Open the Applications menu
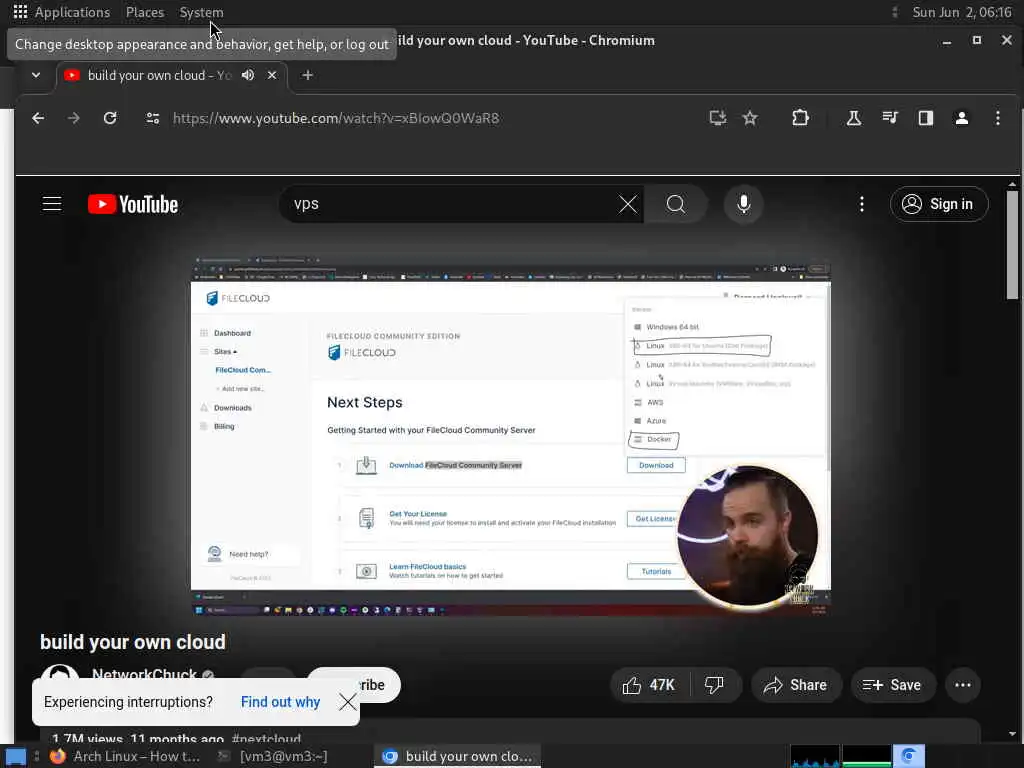This screenshot has width=1024, height=768. click(x=61, y=12)
